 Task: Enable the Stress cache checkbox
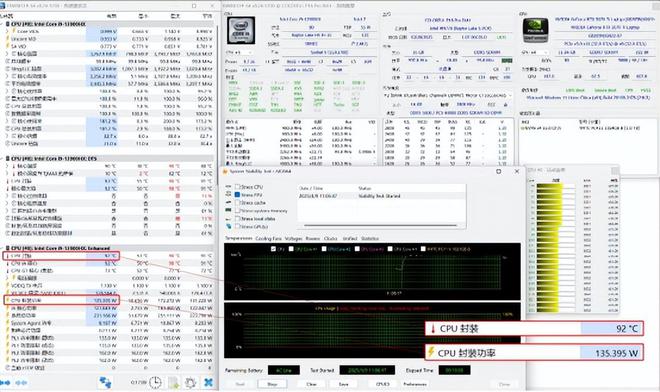point(237,203)
